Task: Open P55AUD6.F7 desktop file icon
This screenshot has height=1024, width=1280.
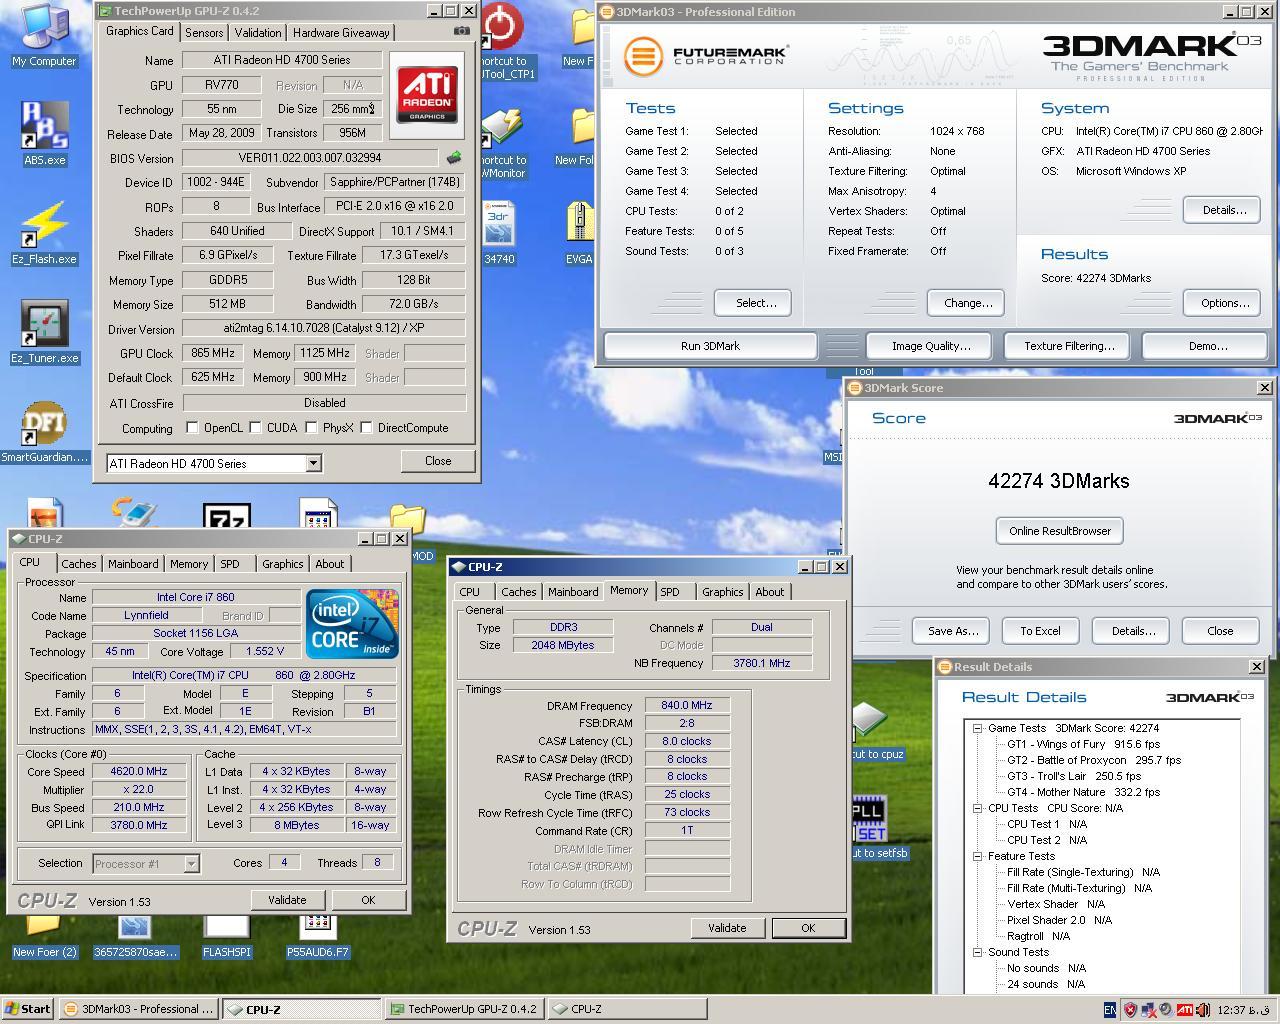Action: pos(317,935)
